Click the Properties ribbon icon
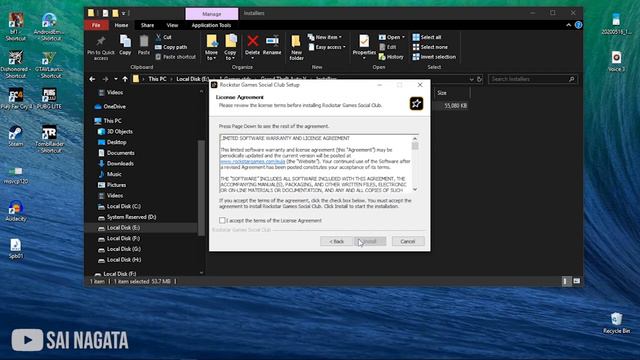640x360 pixels. coord(364,41)
